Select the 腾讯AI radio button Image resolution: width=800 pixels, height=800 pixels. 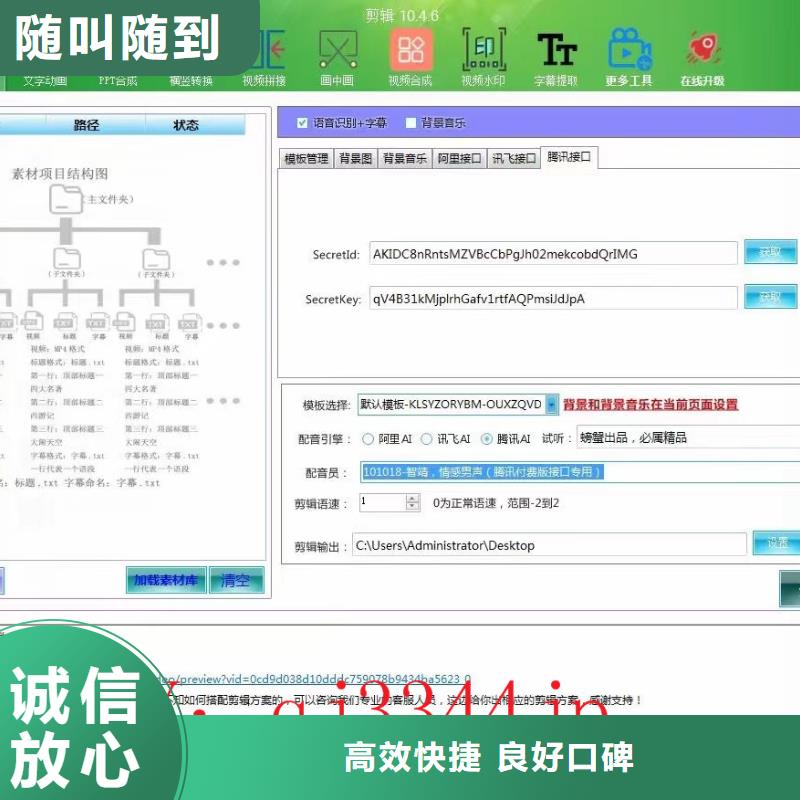[x=487, y=439]
